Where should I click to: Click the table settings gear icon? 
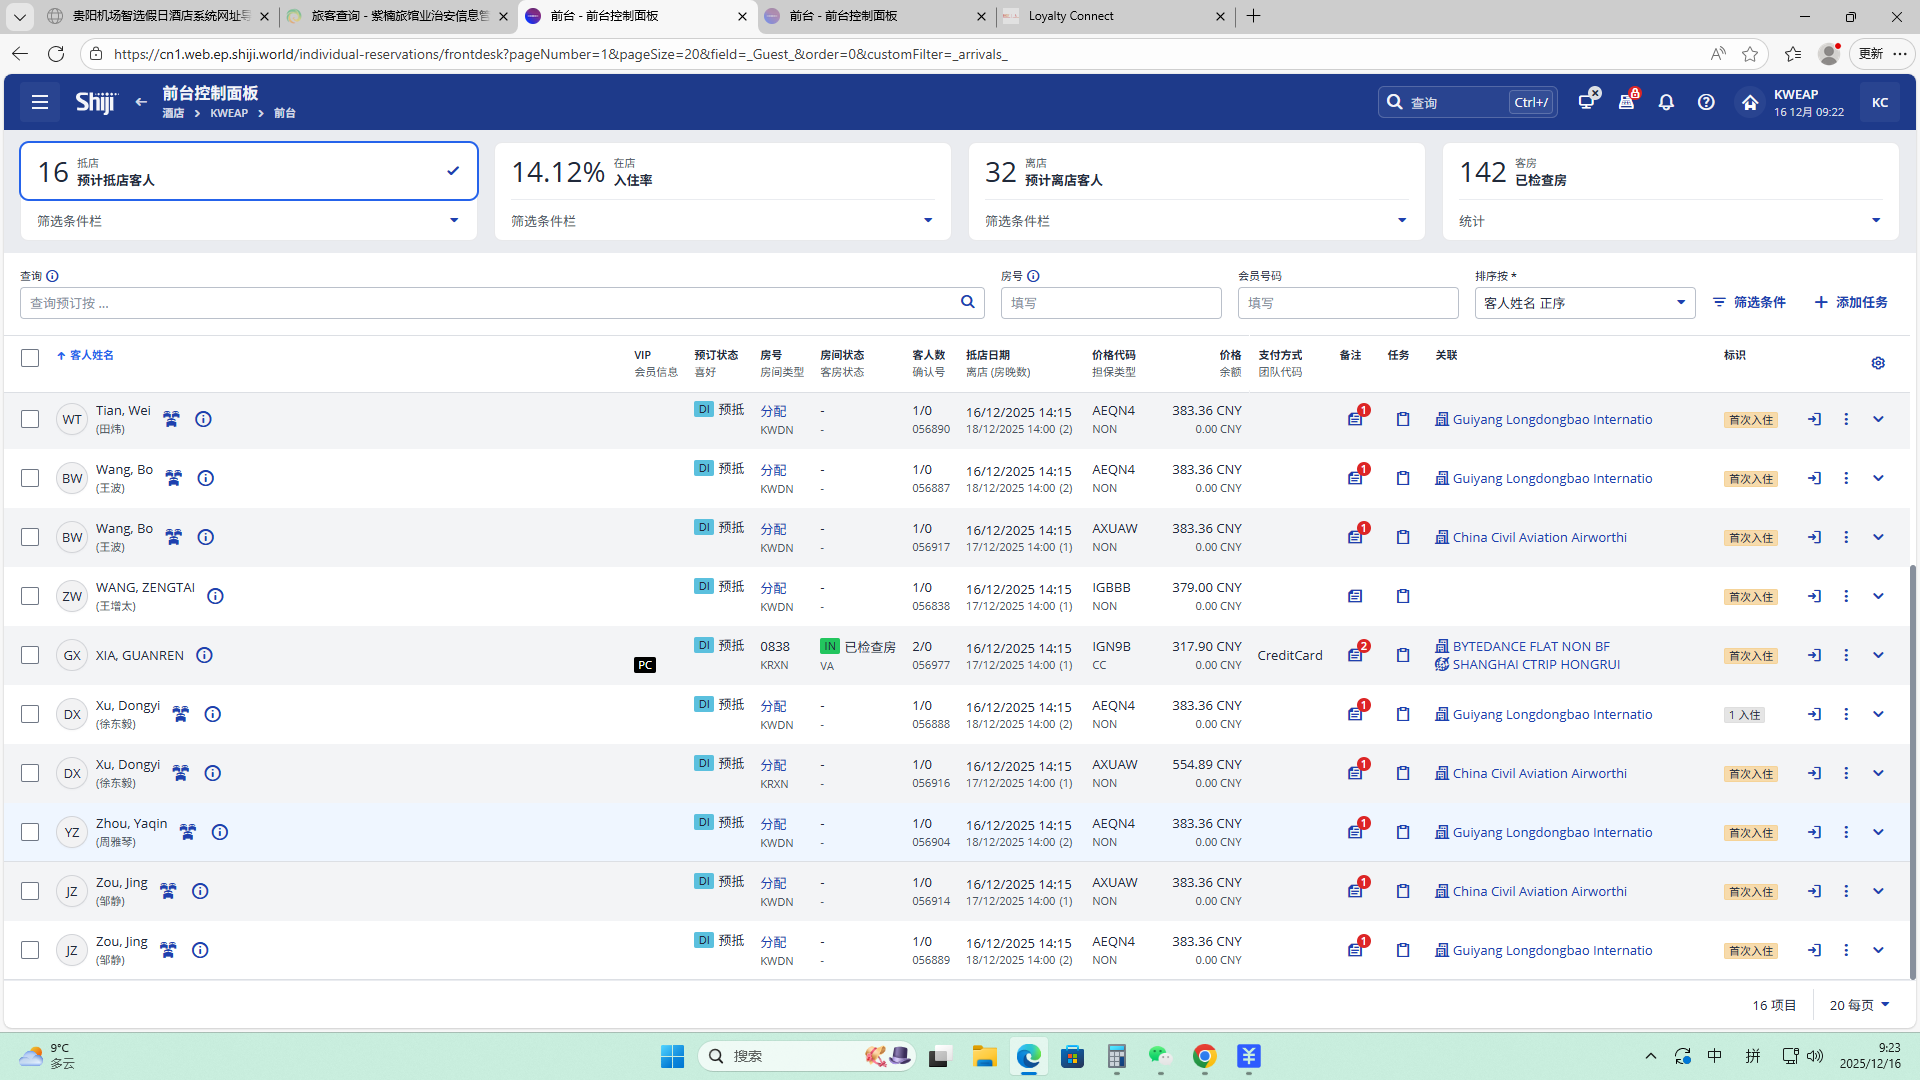click(1878, 363)
